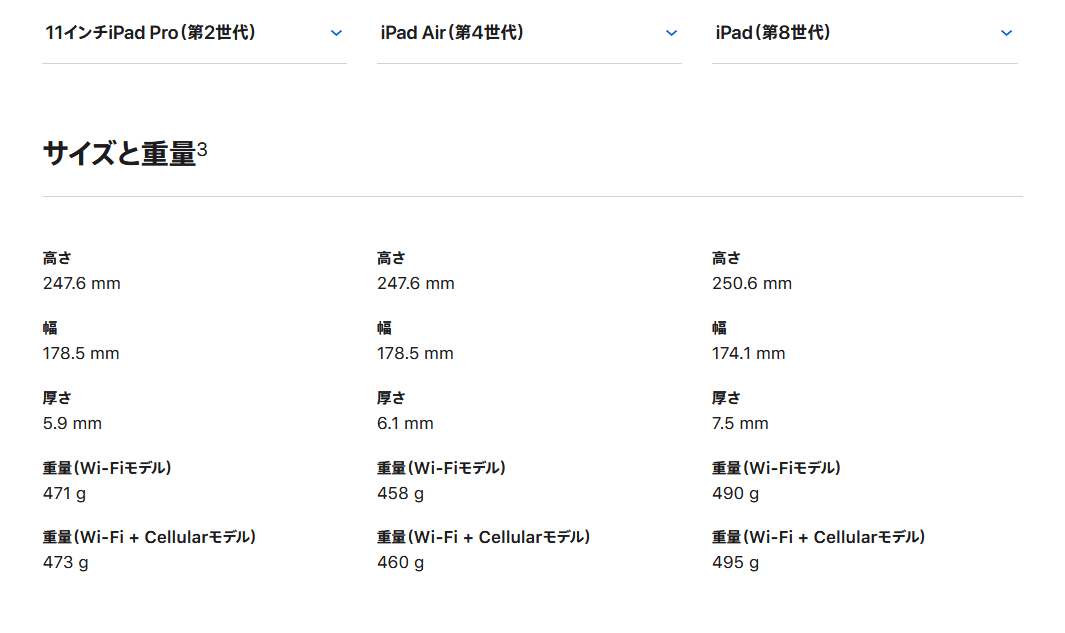Click the 495 g Cellular weight value
The height and width of the screenshot is (633, 1065).
pos(735,562)
